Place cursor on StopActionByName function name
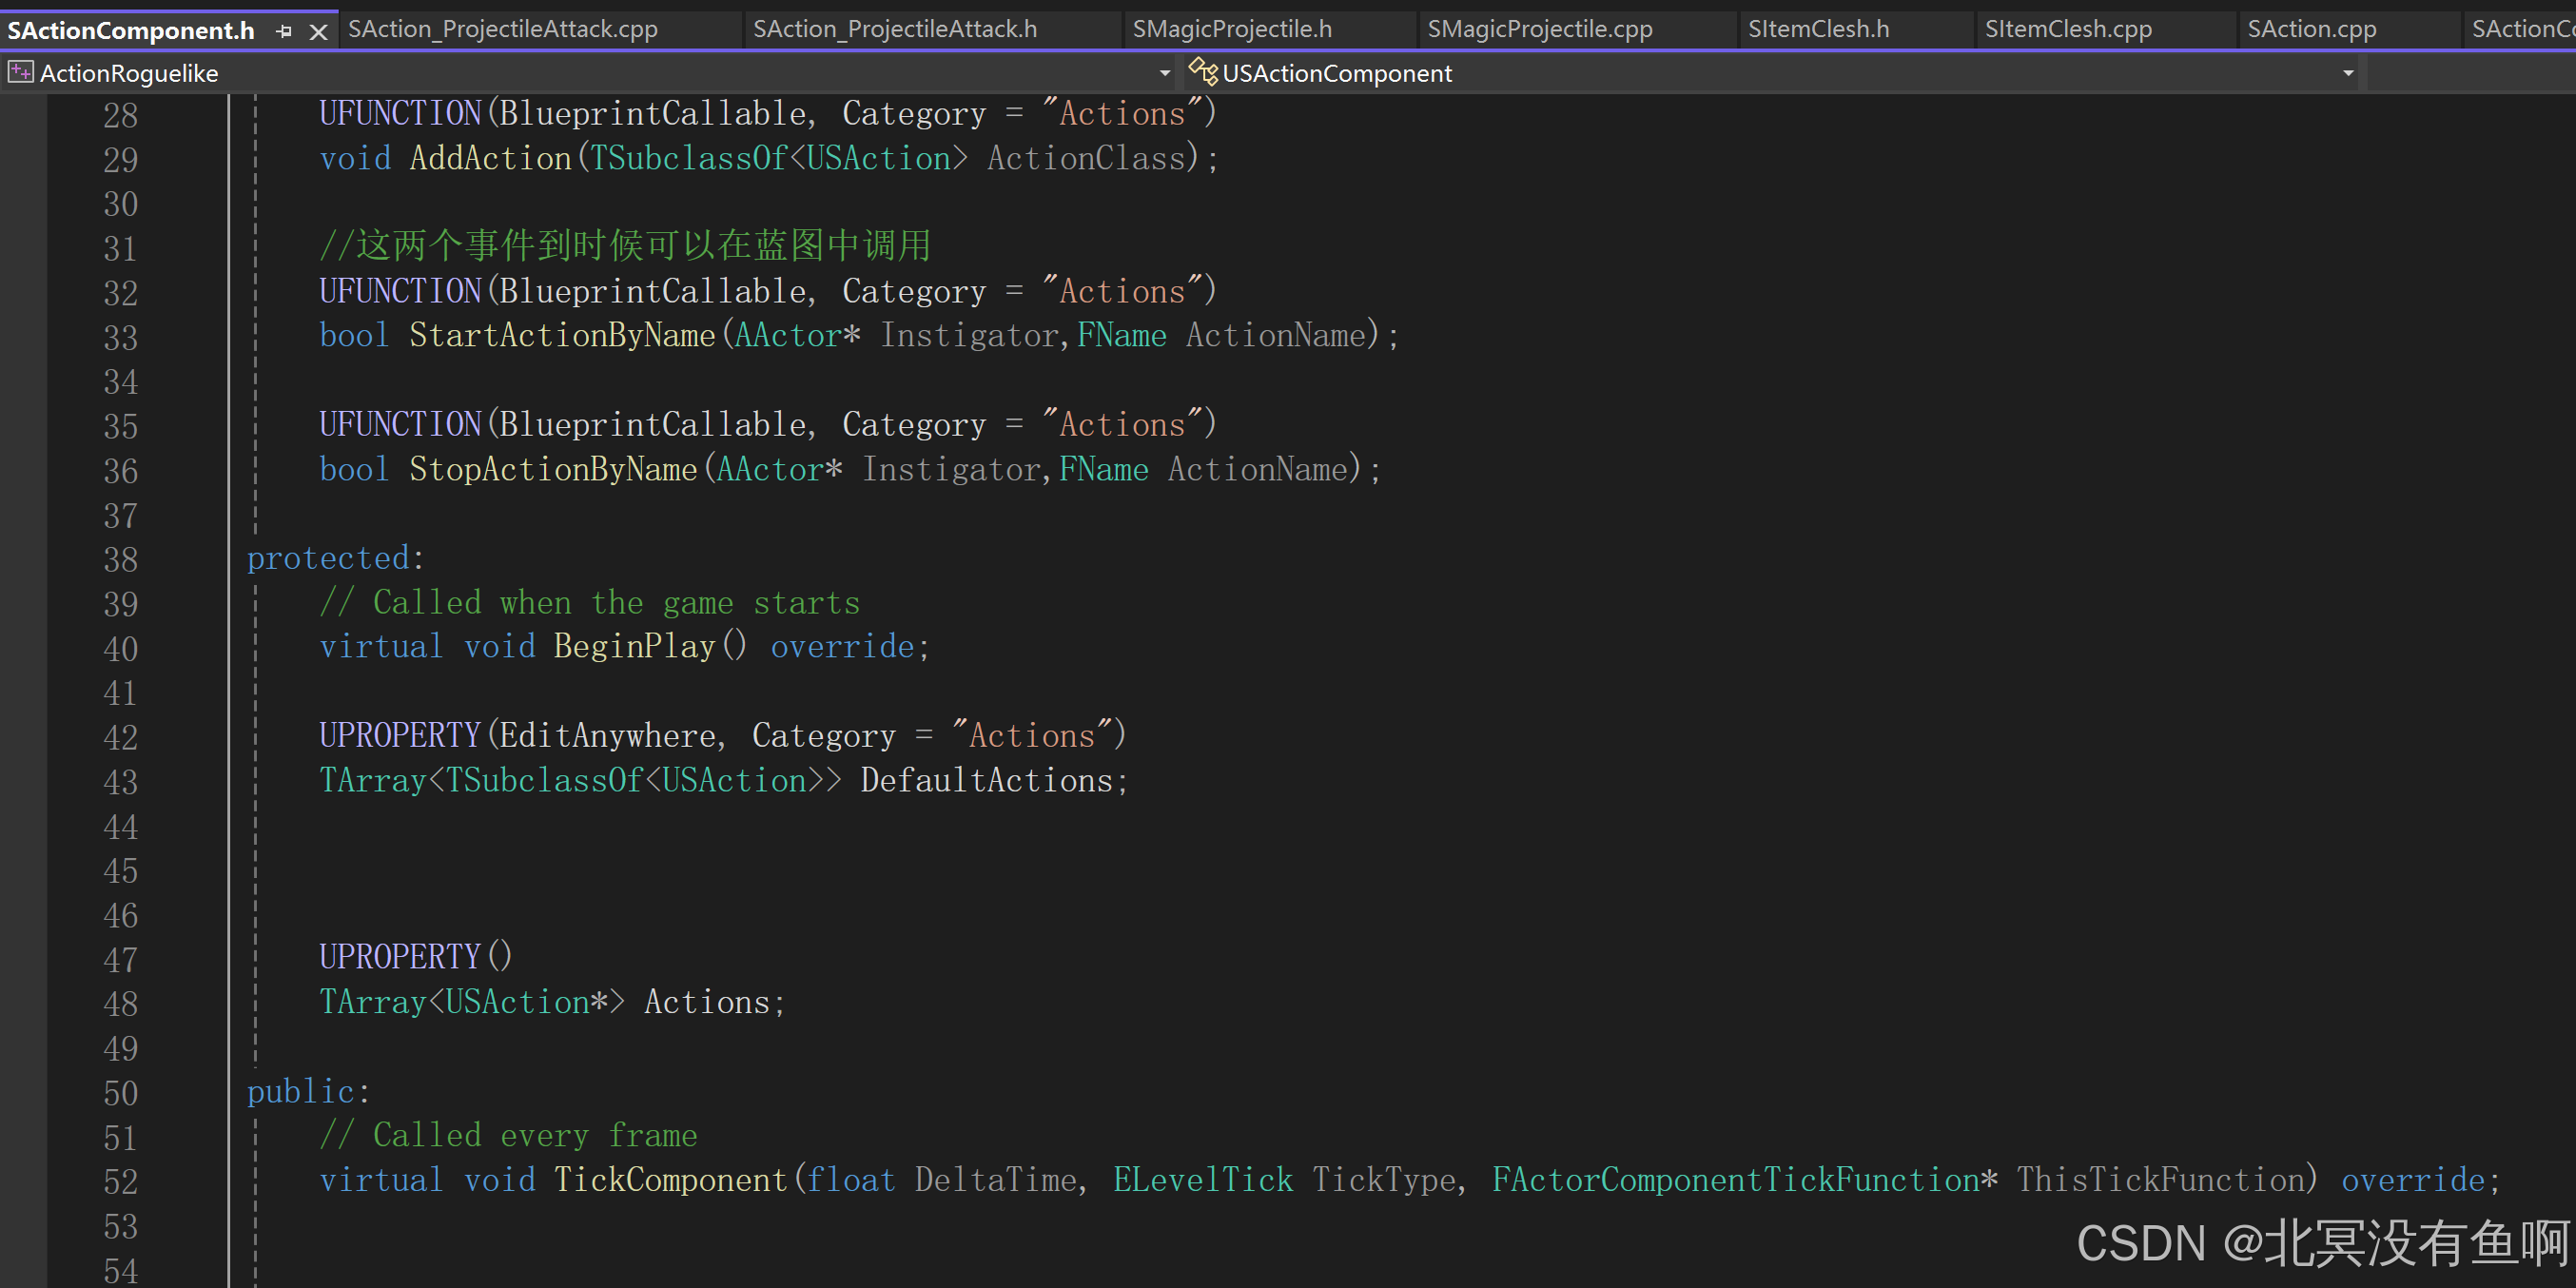This screenshot has width=2576, height=1288. (553, 469)
